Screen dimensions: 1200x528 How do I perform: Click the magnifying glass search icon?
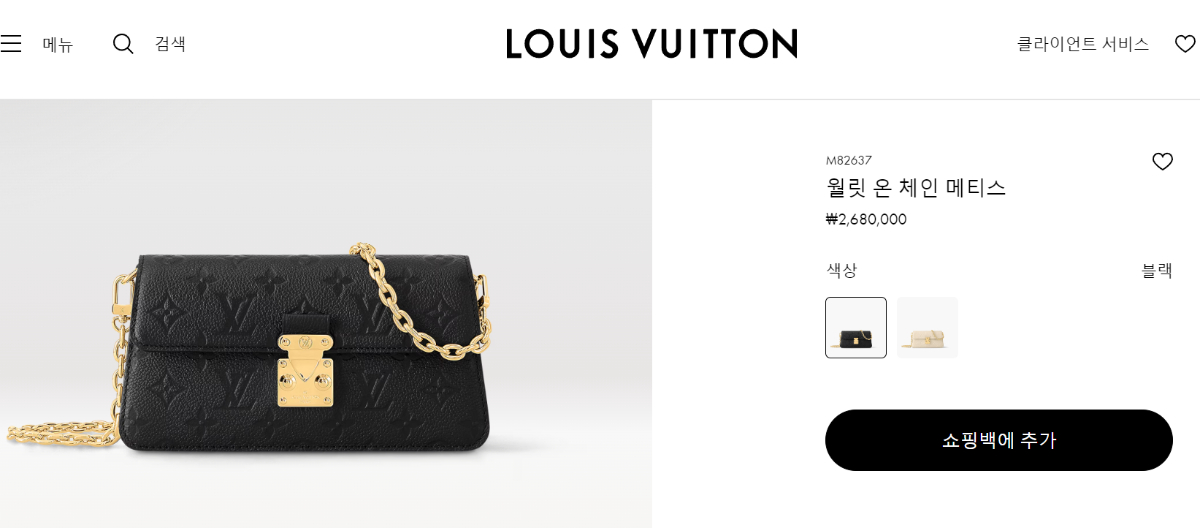pyautogui.click(x=123, y=44)
